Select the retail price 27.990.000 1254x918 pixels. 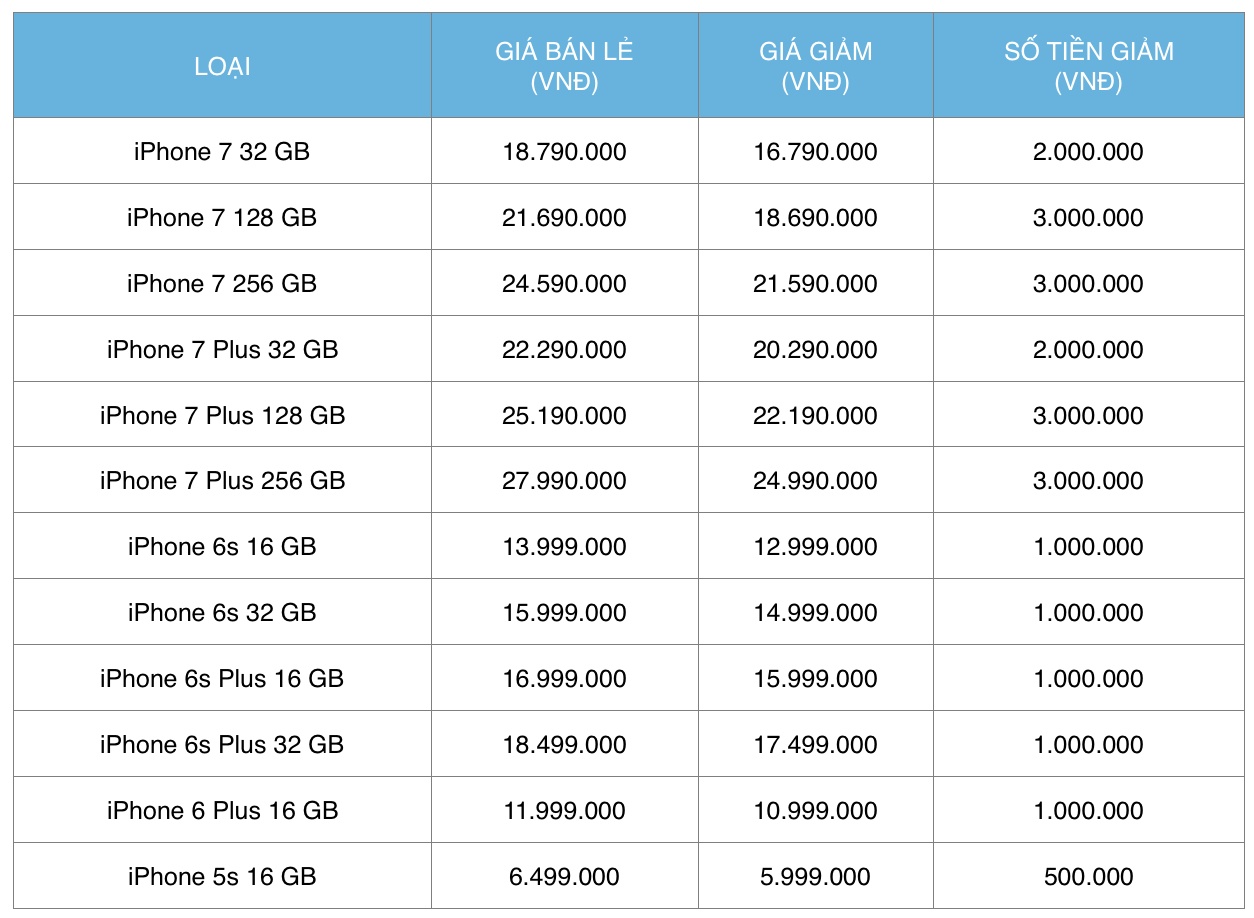[564, 481]
